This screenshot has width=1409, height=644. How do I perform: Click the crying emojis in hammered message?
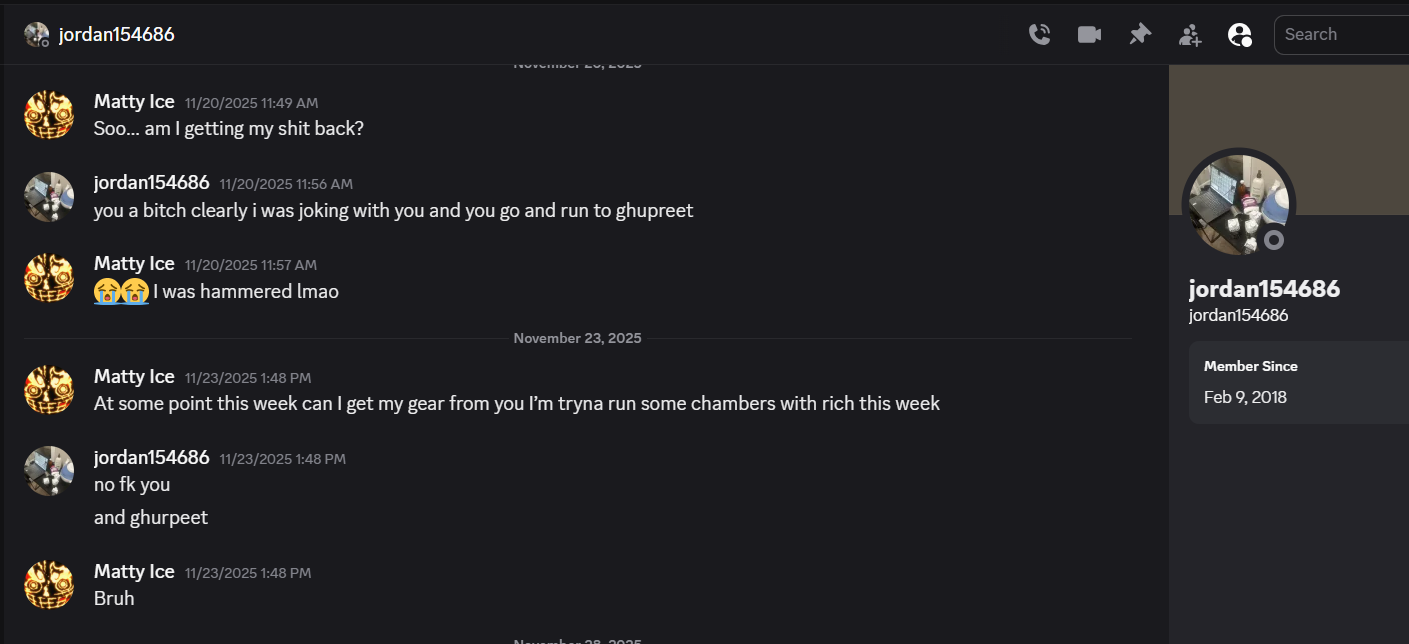[x=121, y=292]
